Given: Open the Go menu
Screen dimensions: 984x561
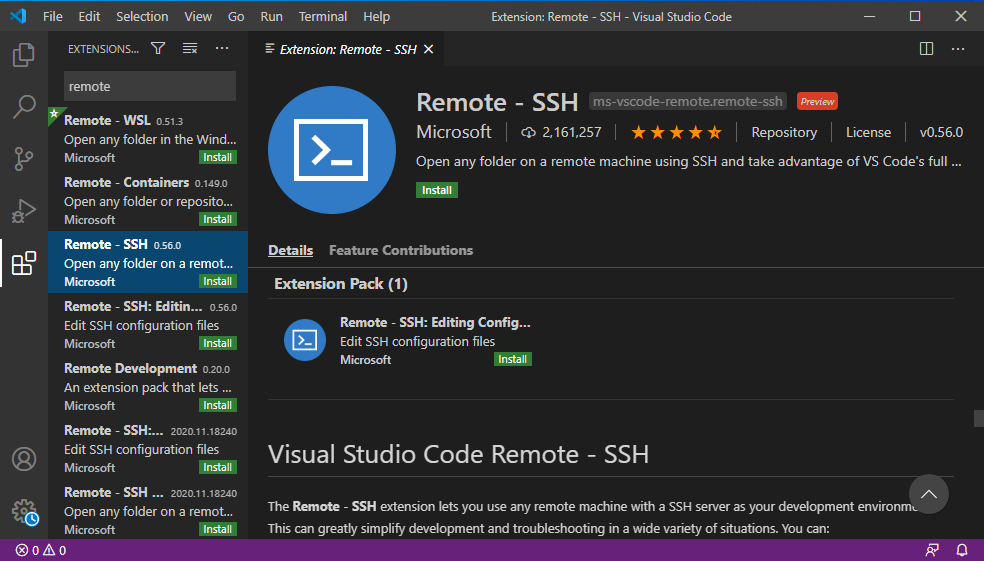Looking at the screenshot, I should (x=236, y=16).
